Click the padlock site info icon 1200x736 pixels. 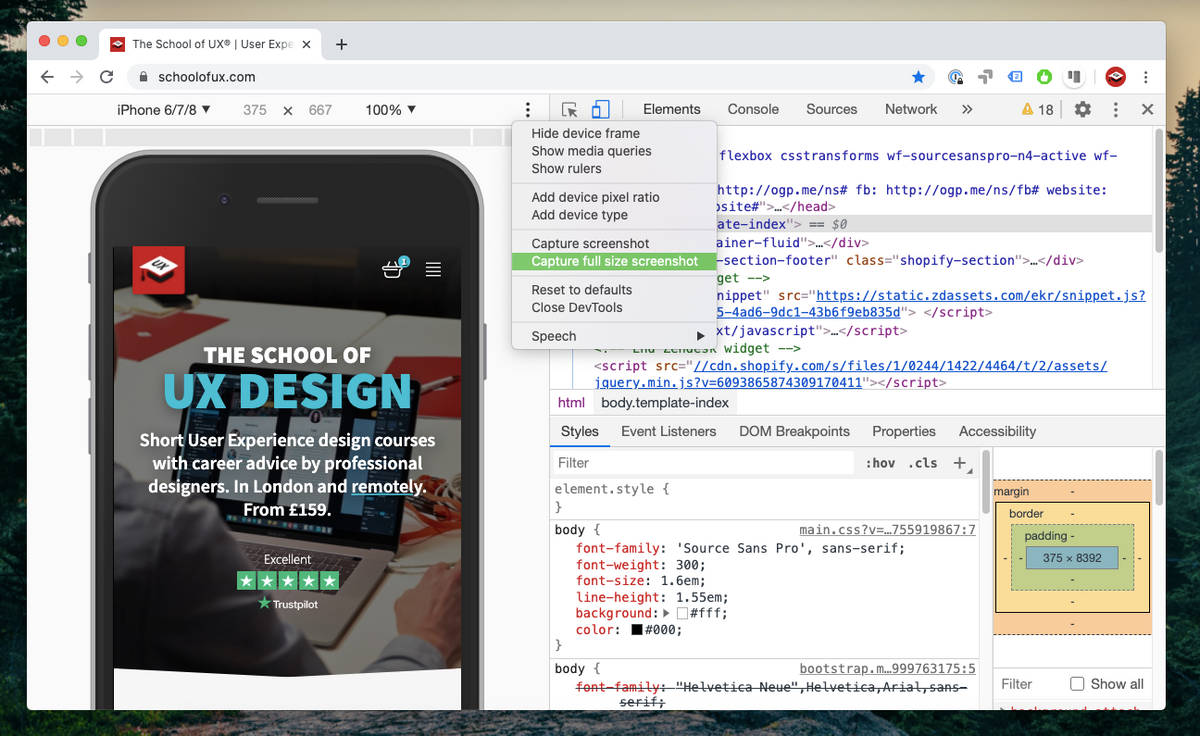click(x=144, y=77)
